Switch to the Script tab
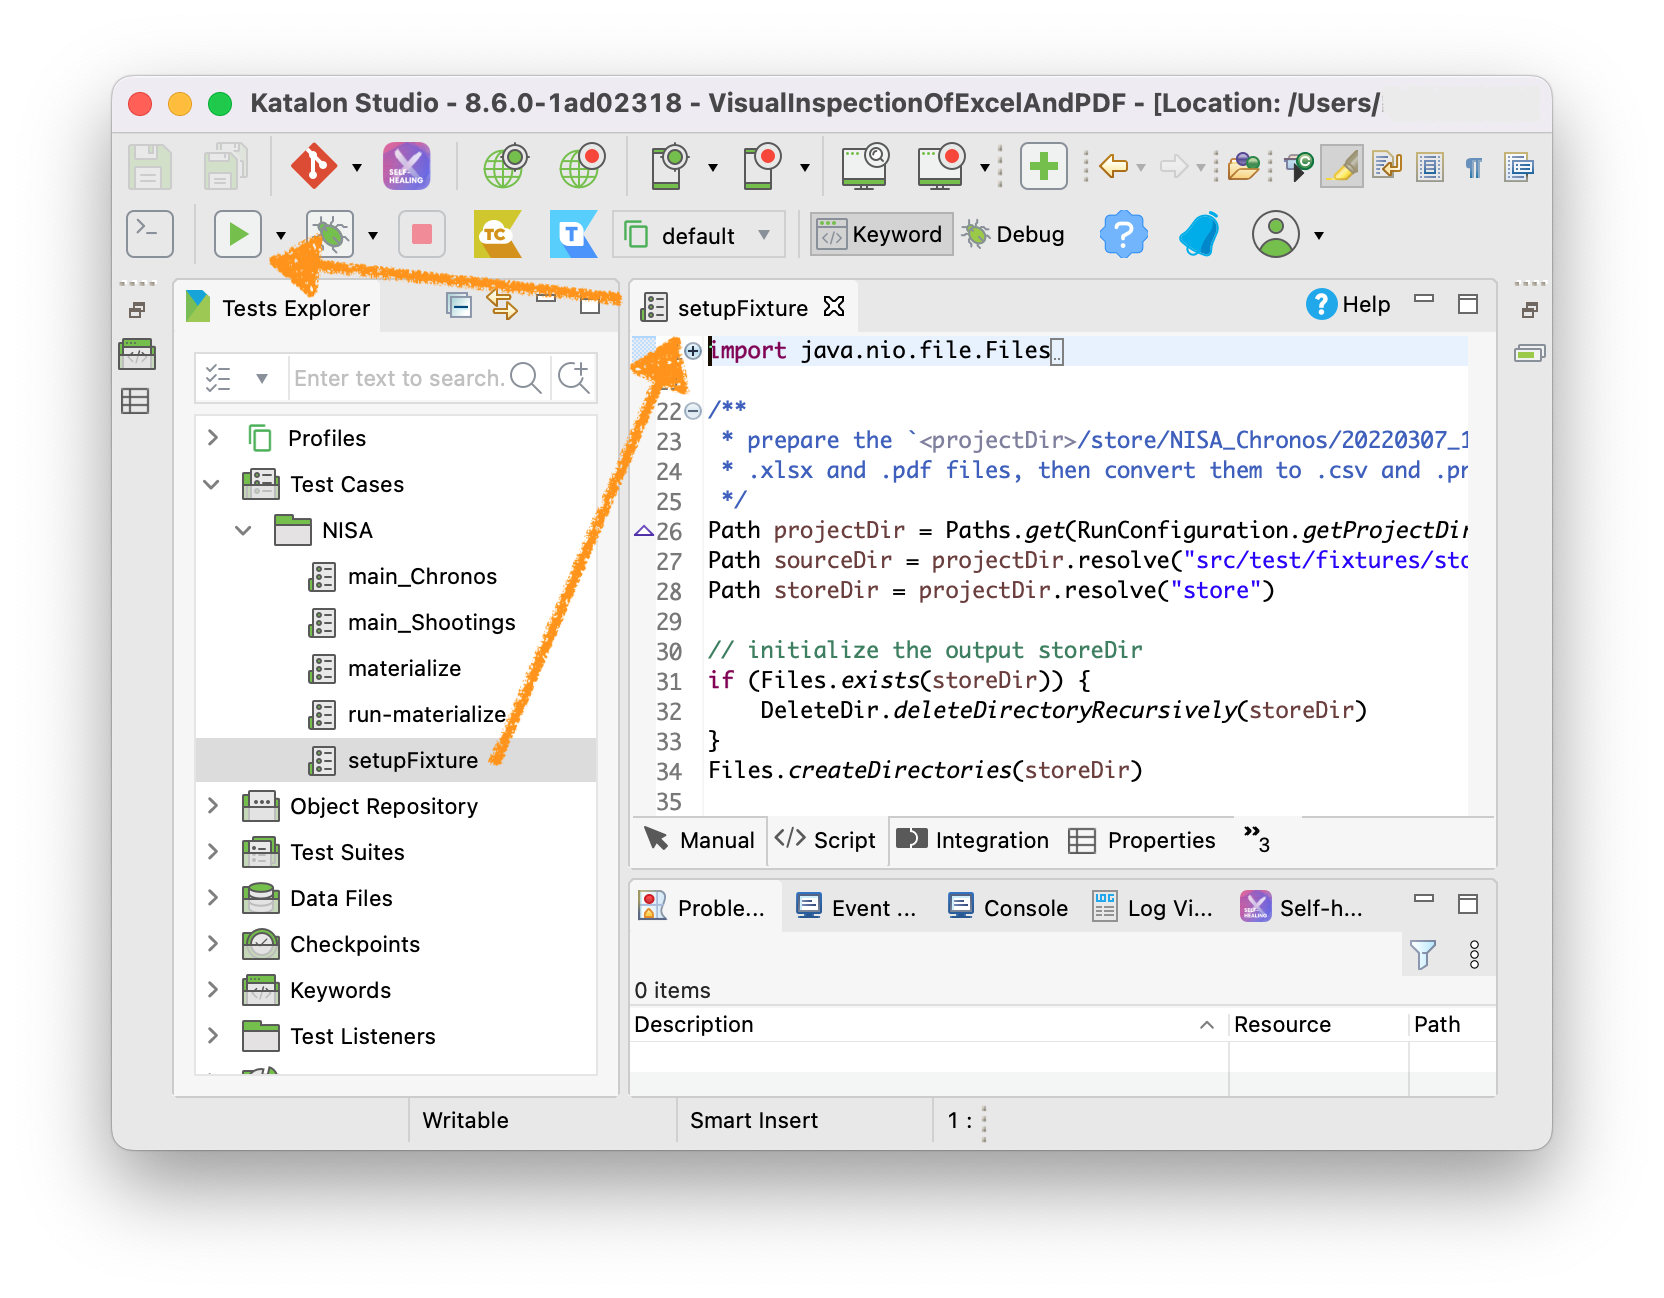The height and width of the screenshot is (1298, 1664). tap(826, 839)
